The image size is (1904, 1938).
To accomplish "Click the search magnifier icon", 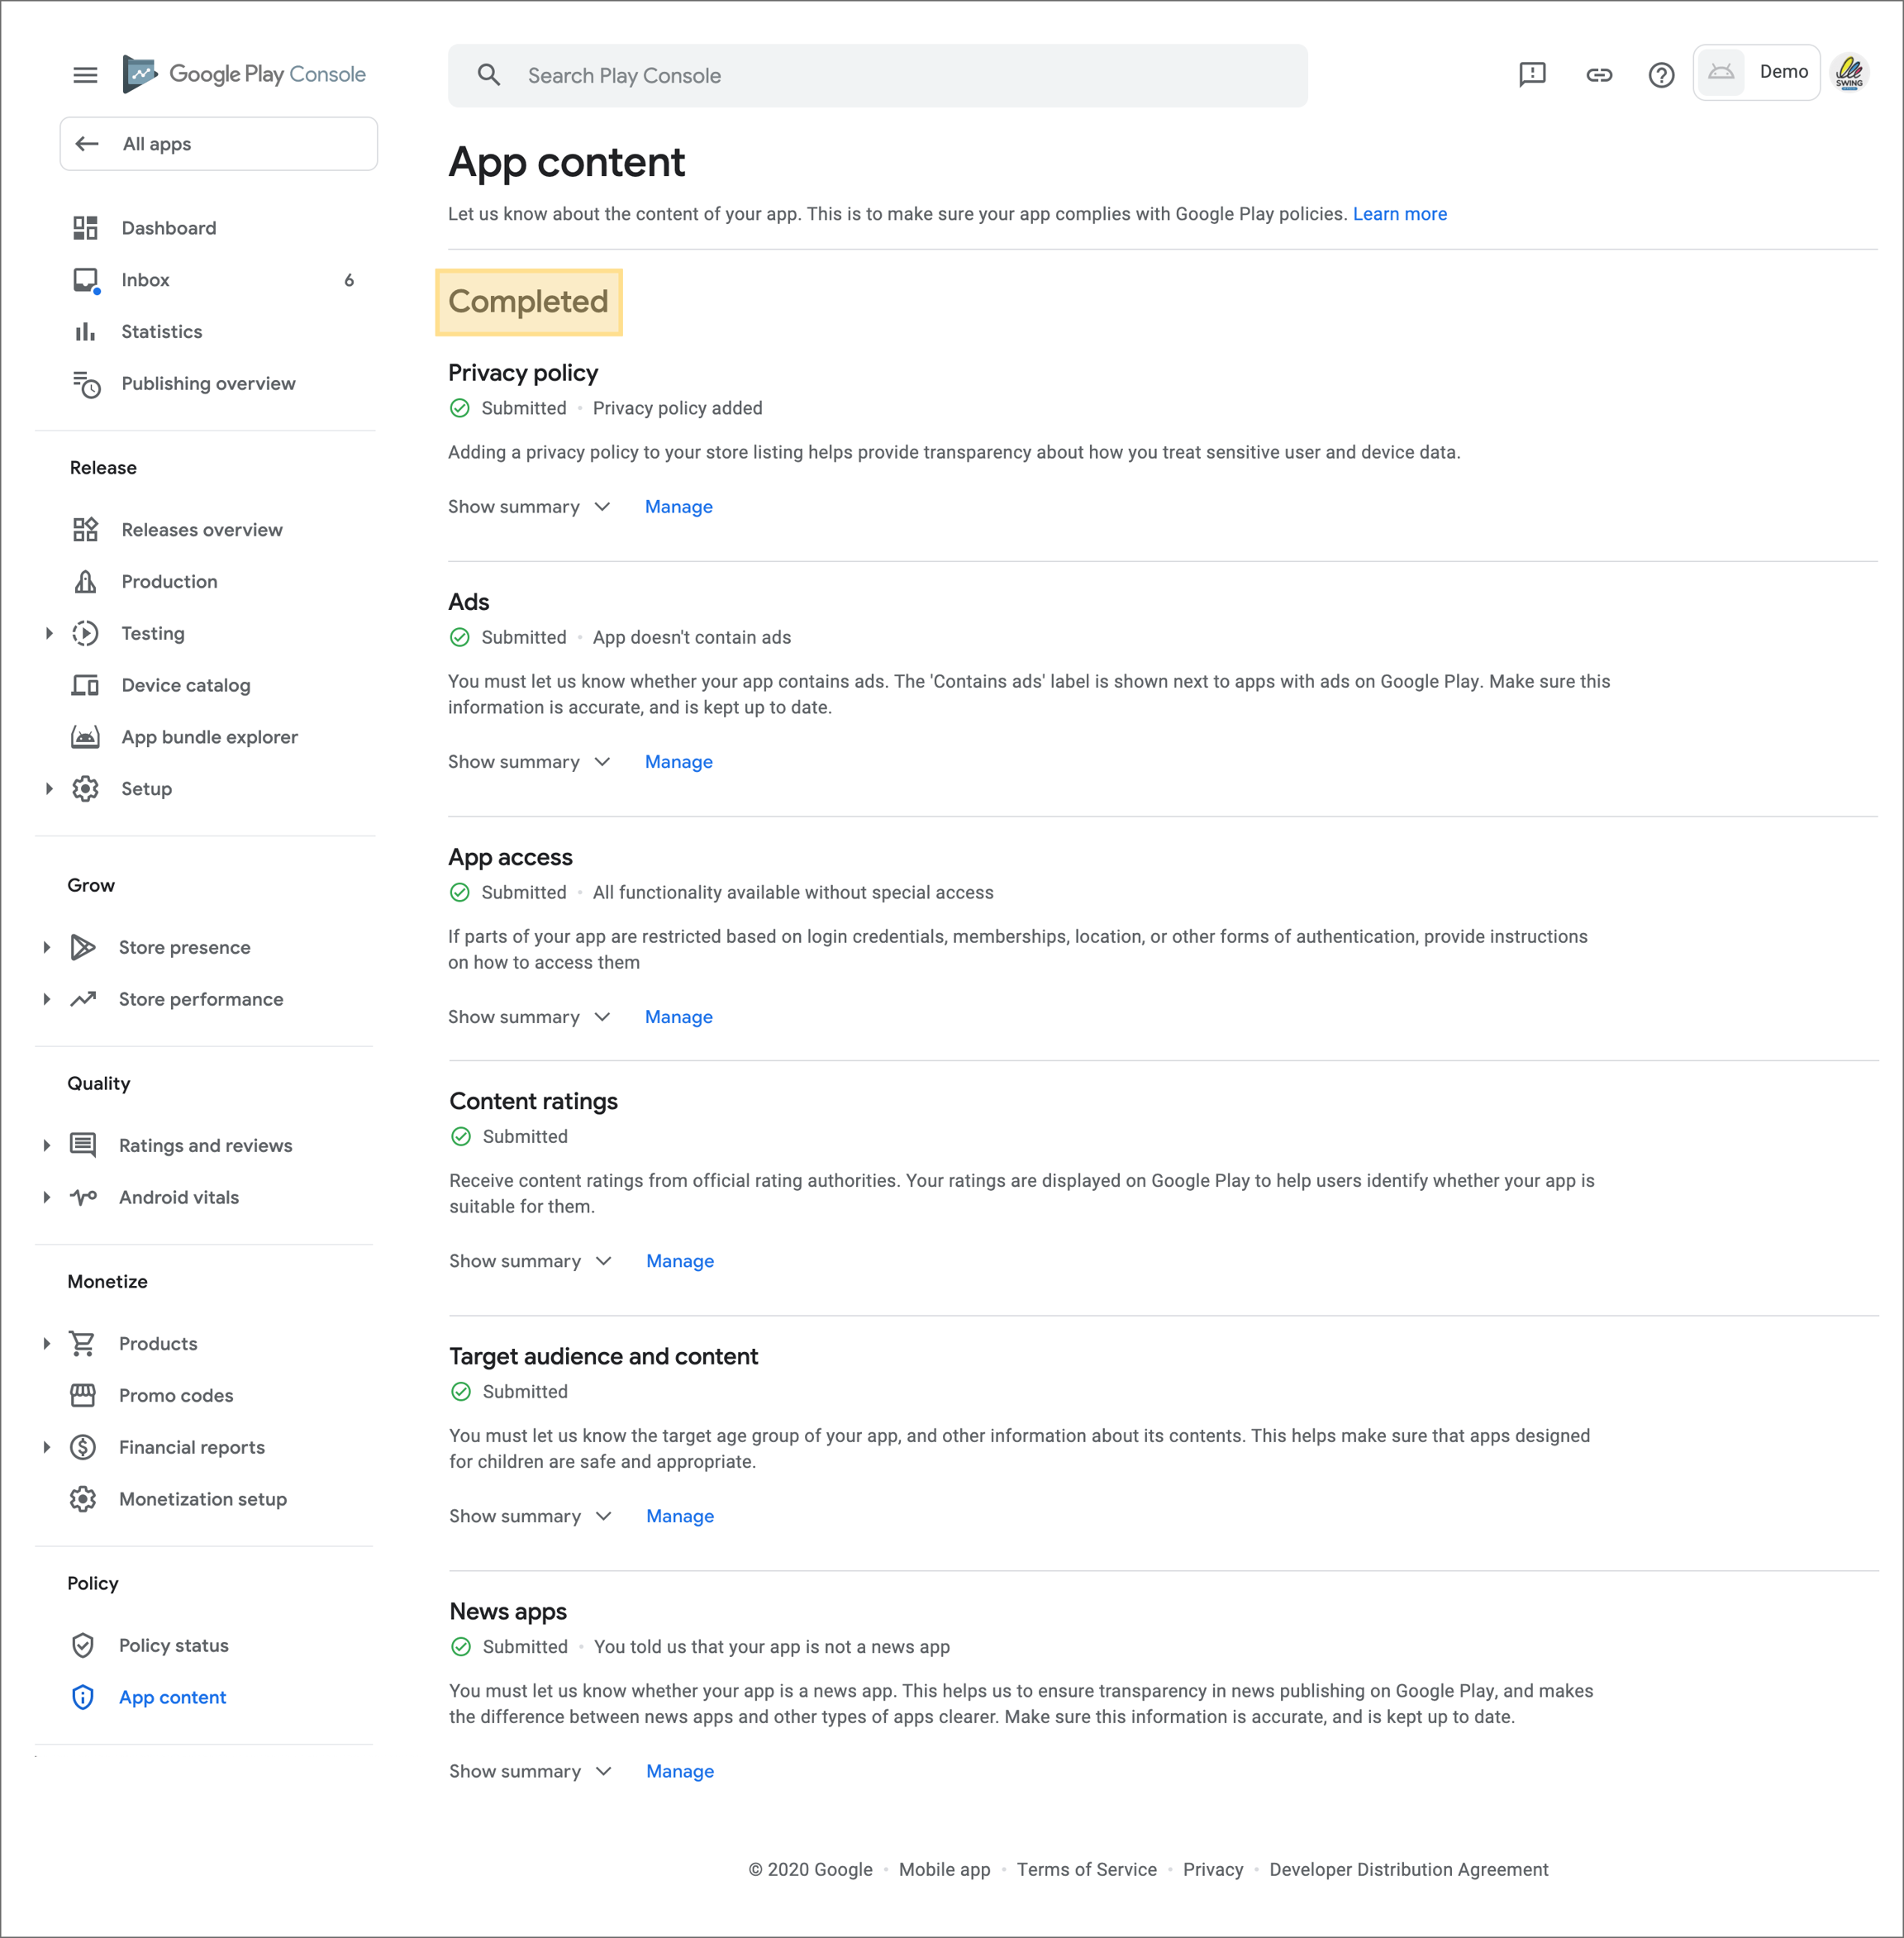I will click(488, 75).
